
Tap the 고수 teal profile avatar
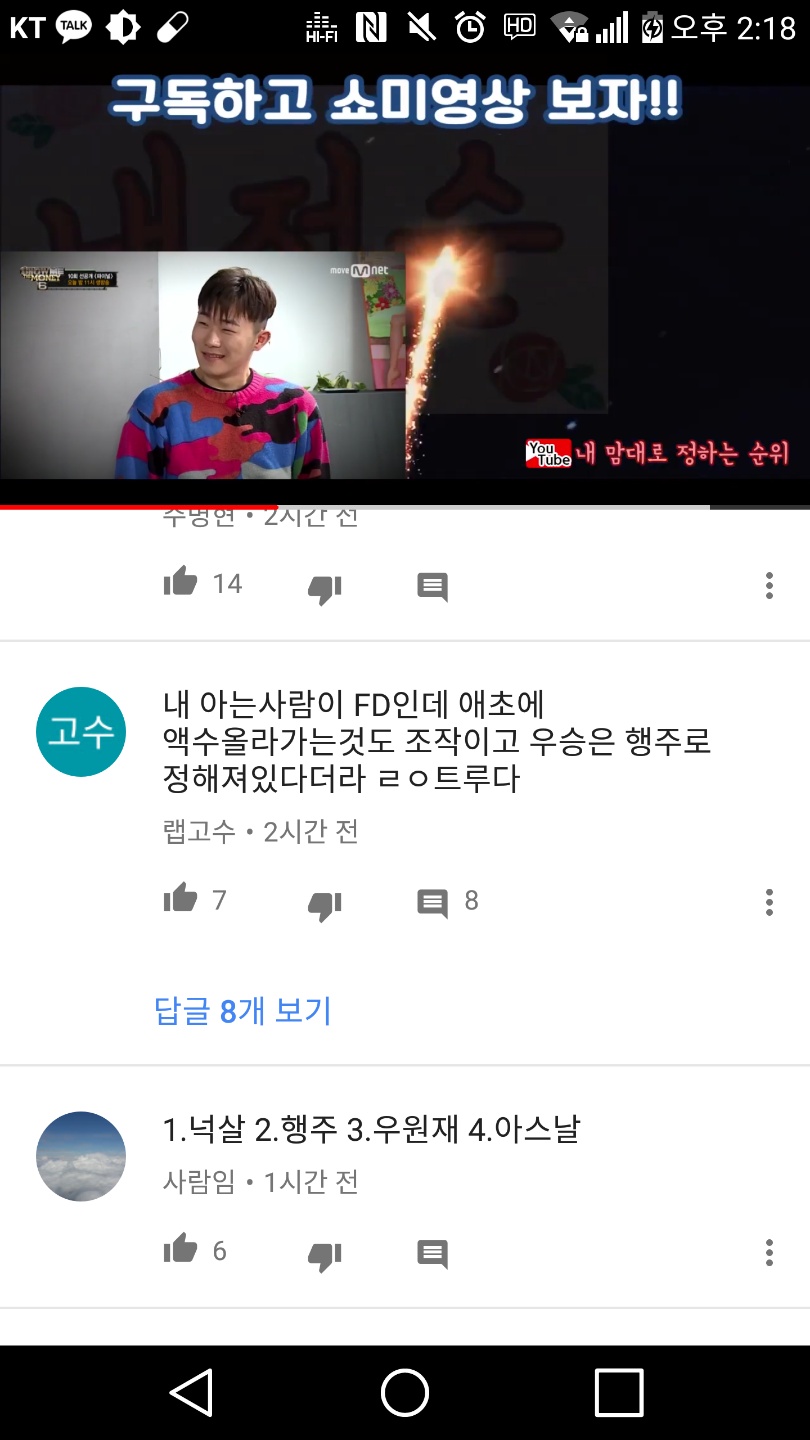(x=81, y=732)
